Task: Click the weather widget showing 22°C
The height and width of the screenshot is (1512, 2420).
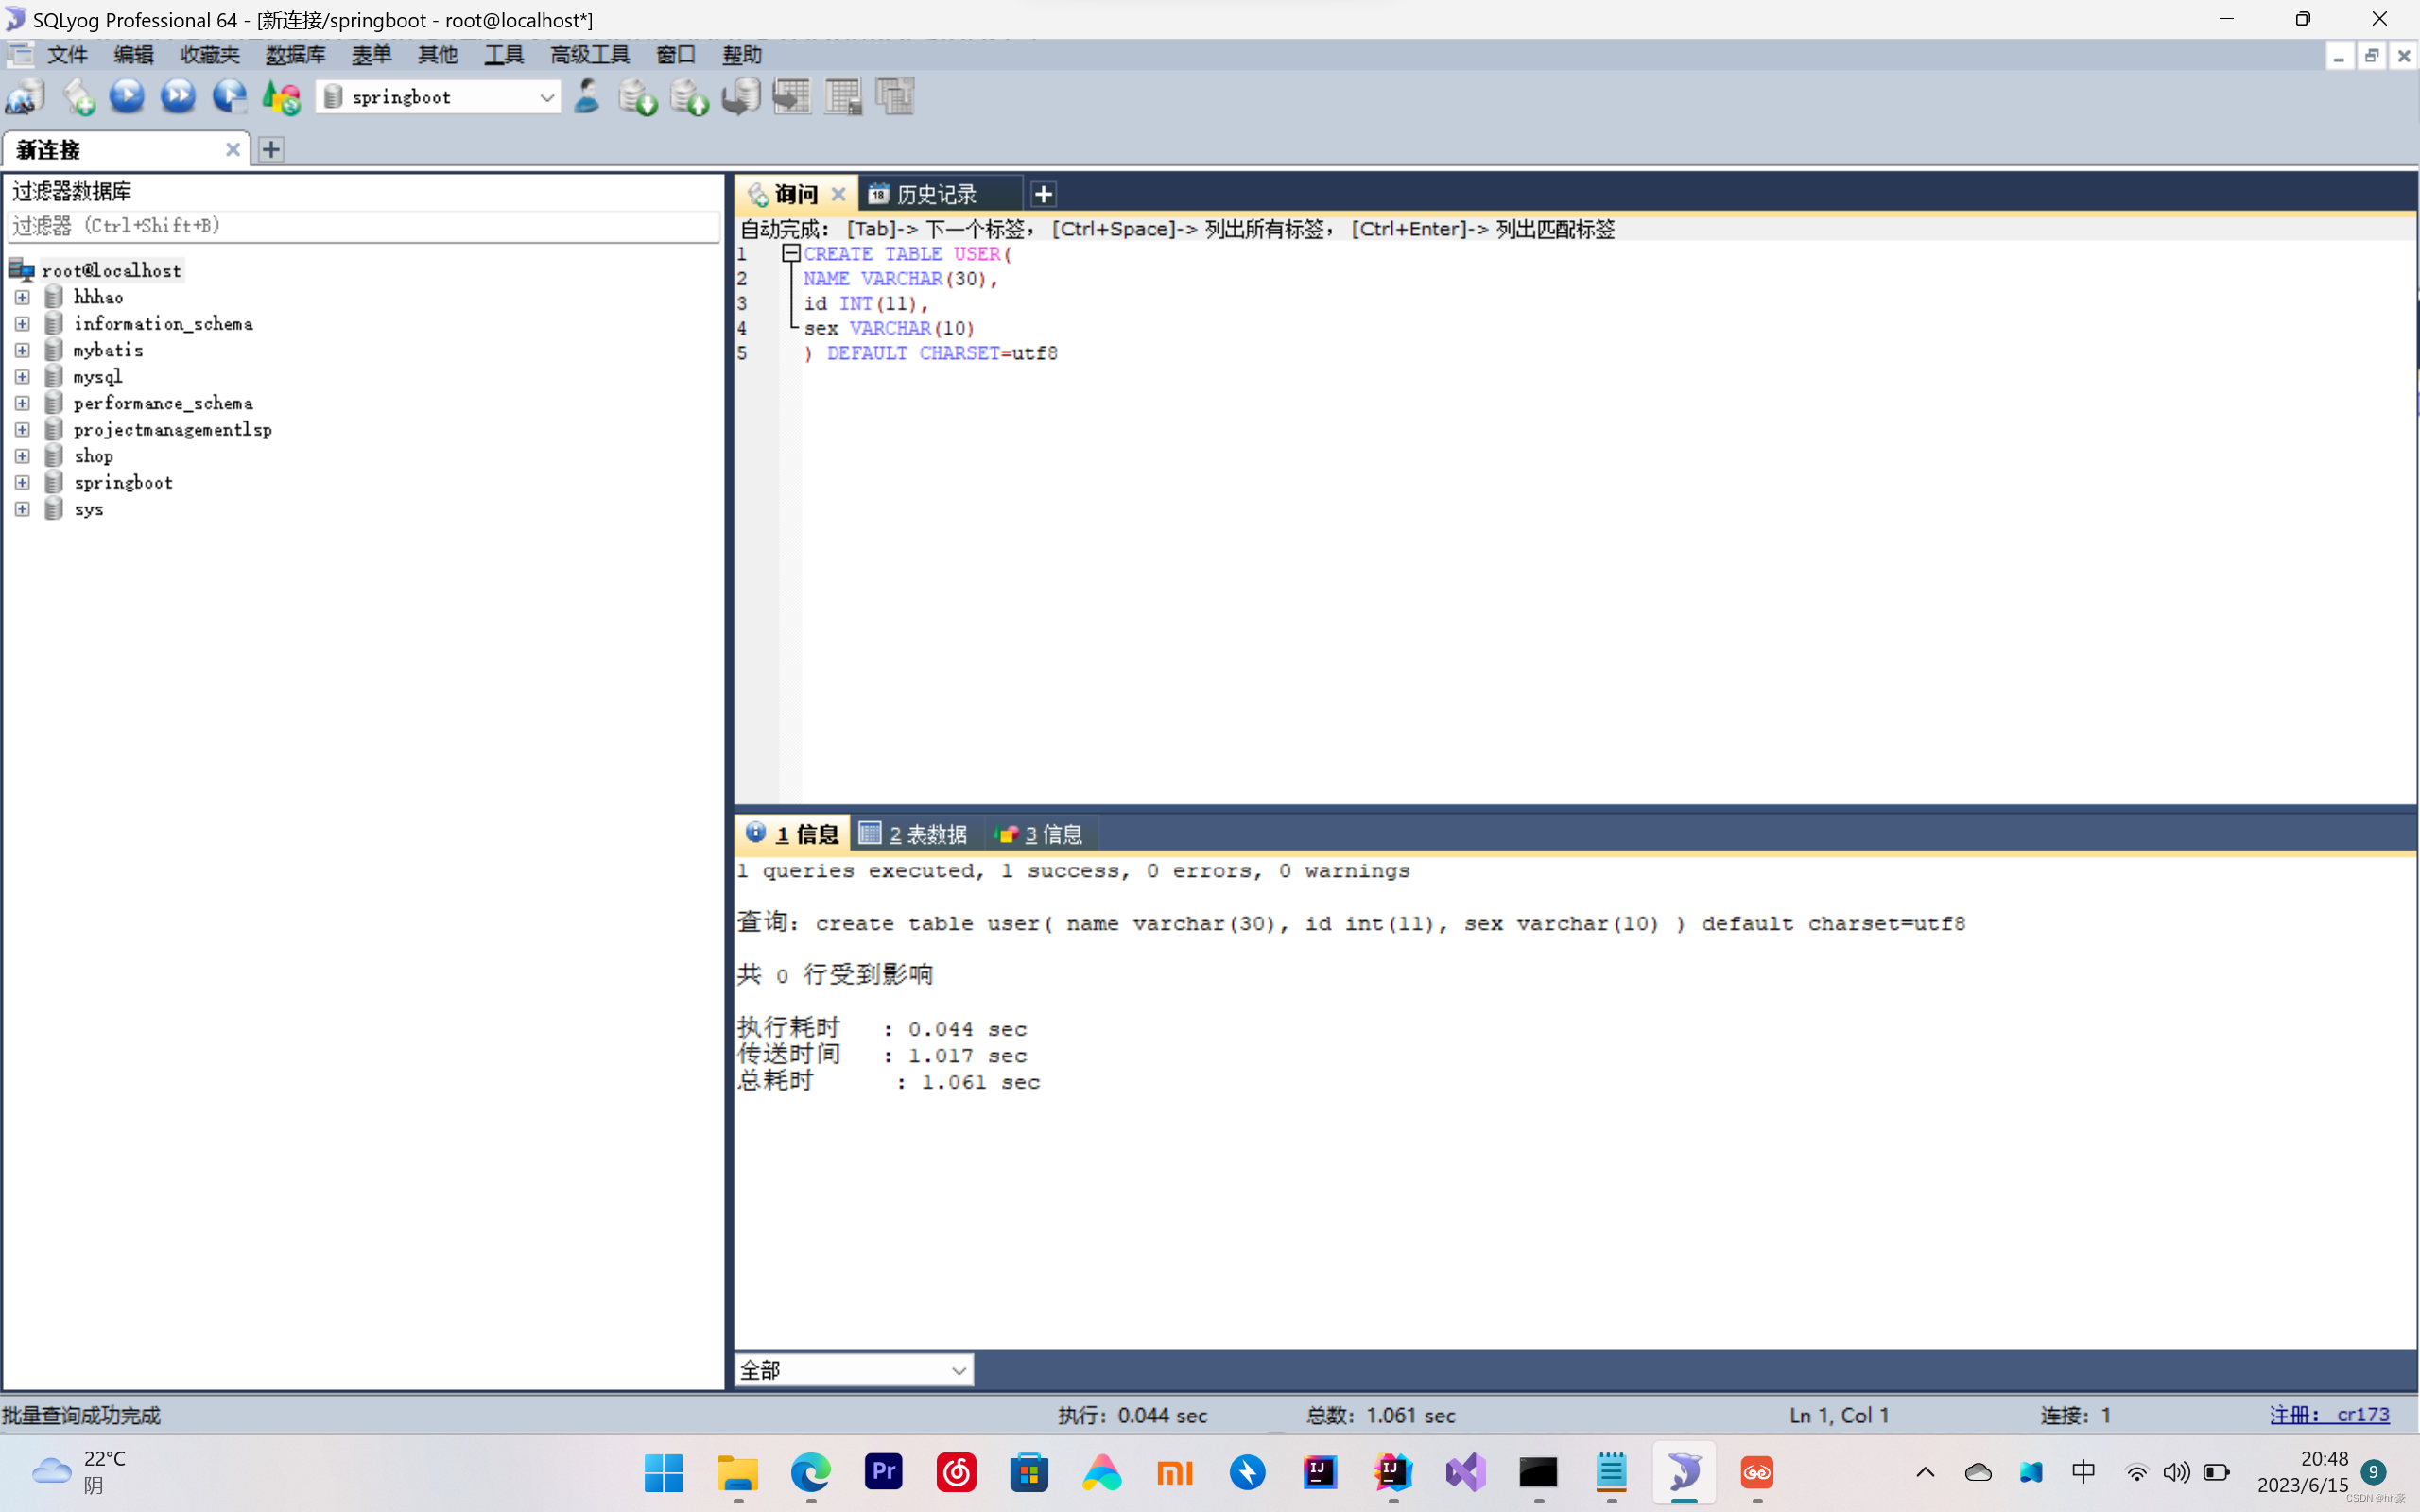Action: [80, 1472]
